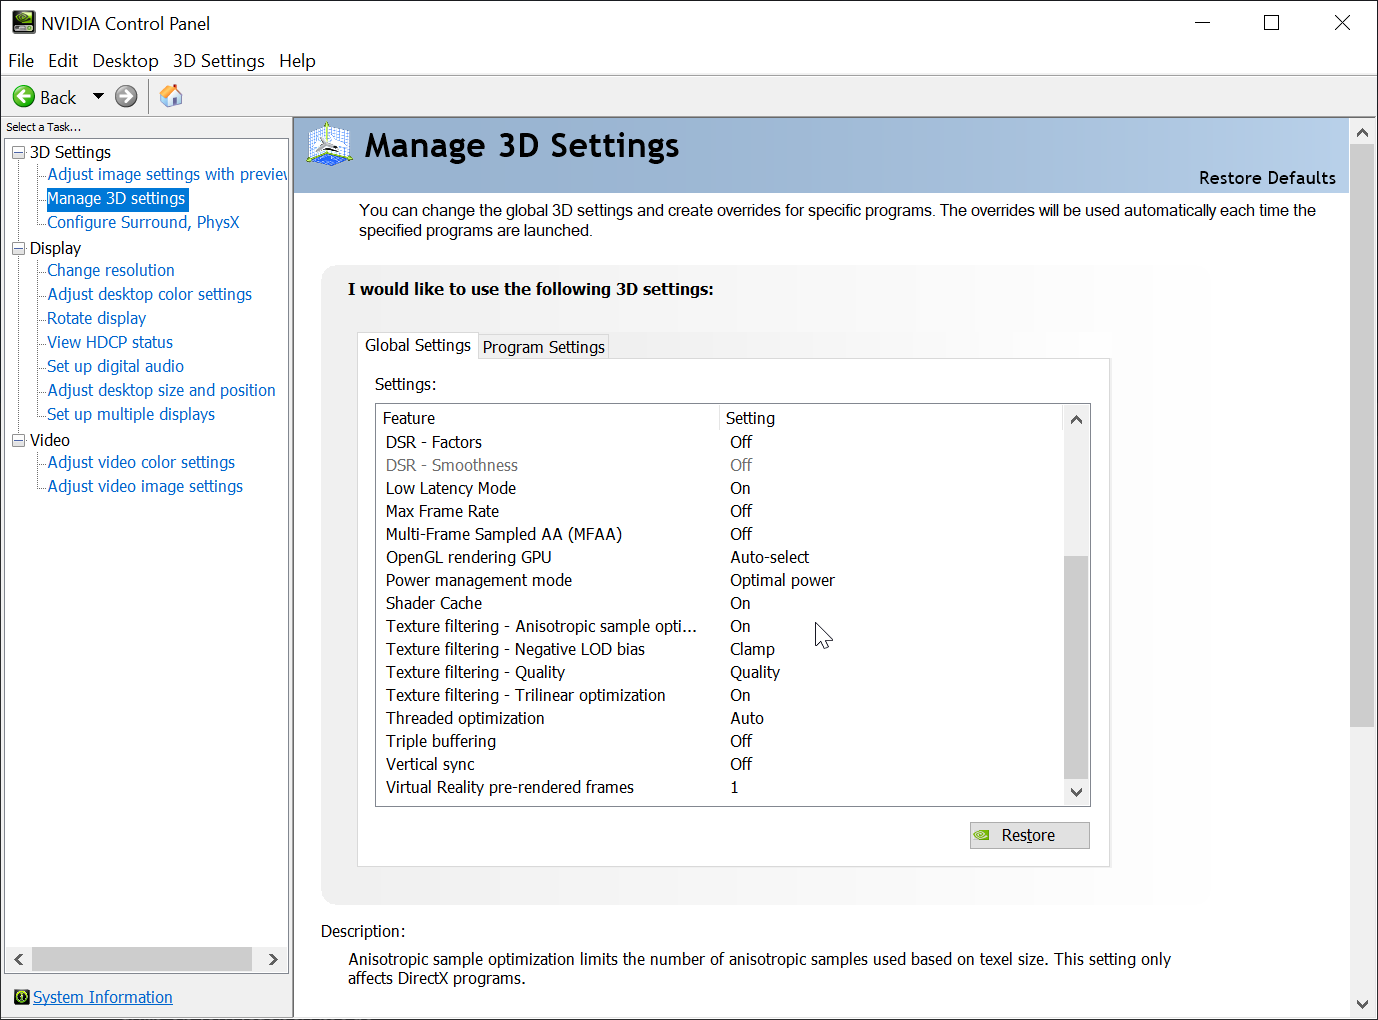The width and height of the screenshot is (1378, 1020).
Task: Click the System Information icon
Action: click(21, 997)
